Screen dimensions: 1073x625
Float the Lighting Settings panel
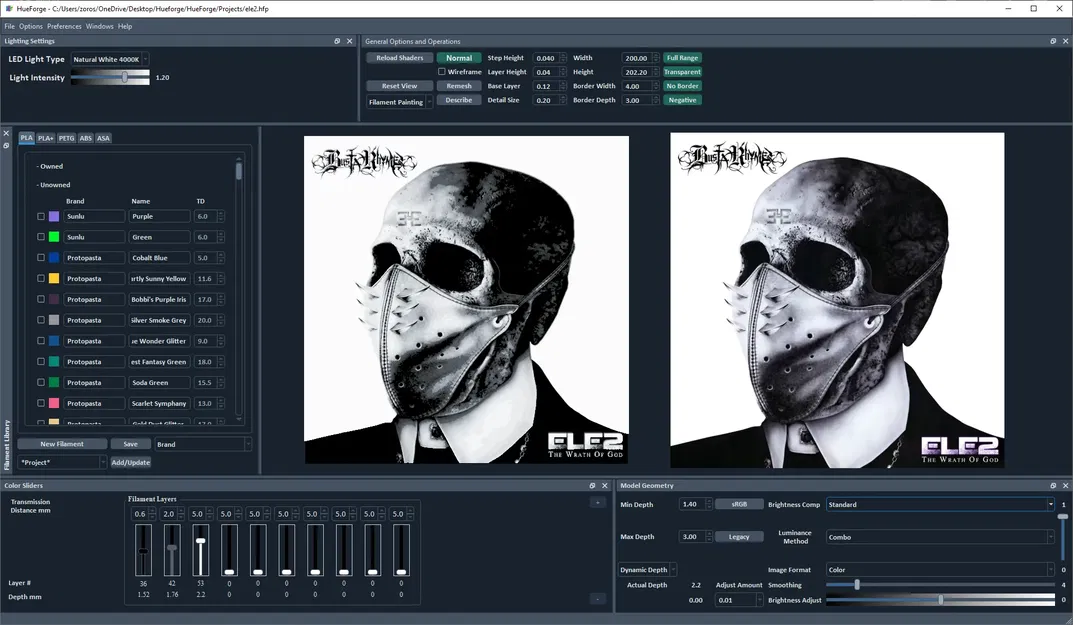[336, 41]
